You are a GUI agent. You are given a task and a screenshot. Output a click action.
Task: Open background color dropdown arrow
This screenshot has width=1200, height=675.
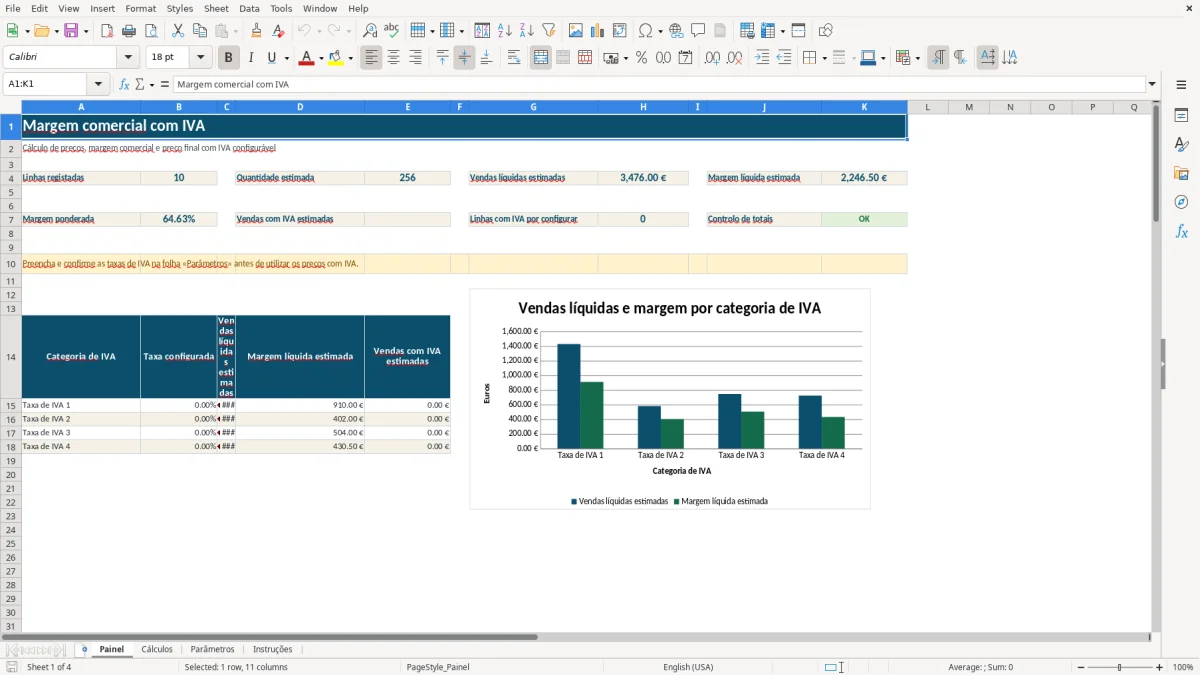(350, 58)
